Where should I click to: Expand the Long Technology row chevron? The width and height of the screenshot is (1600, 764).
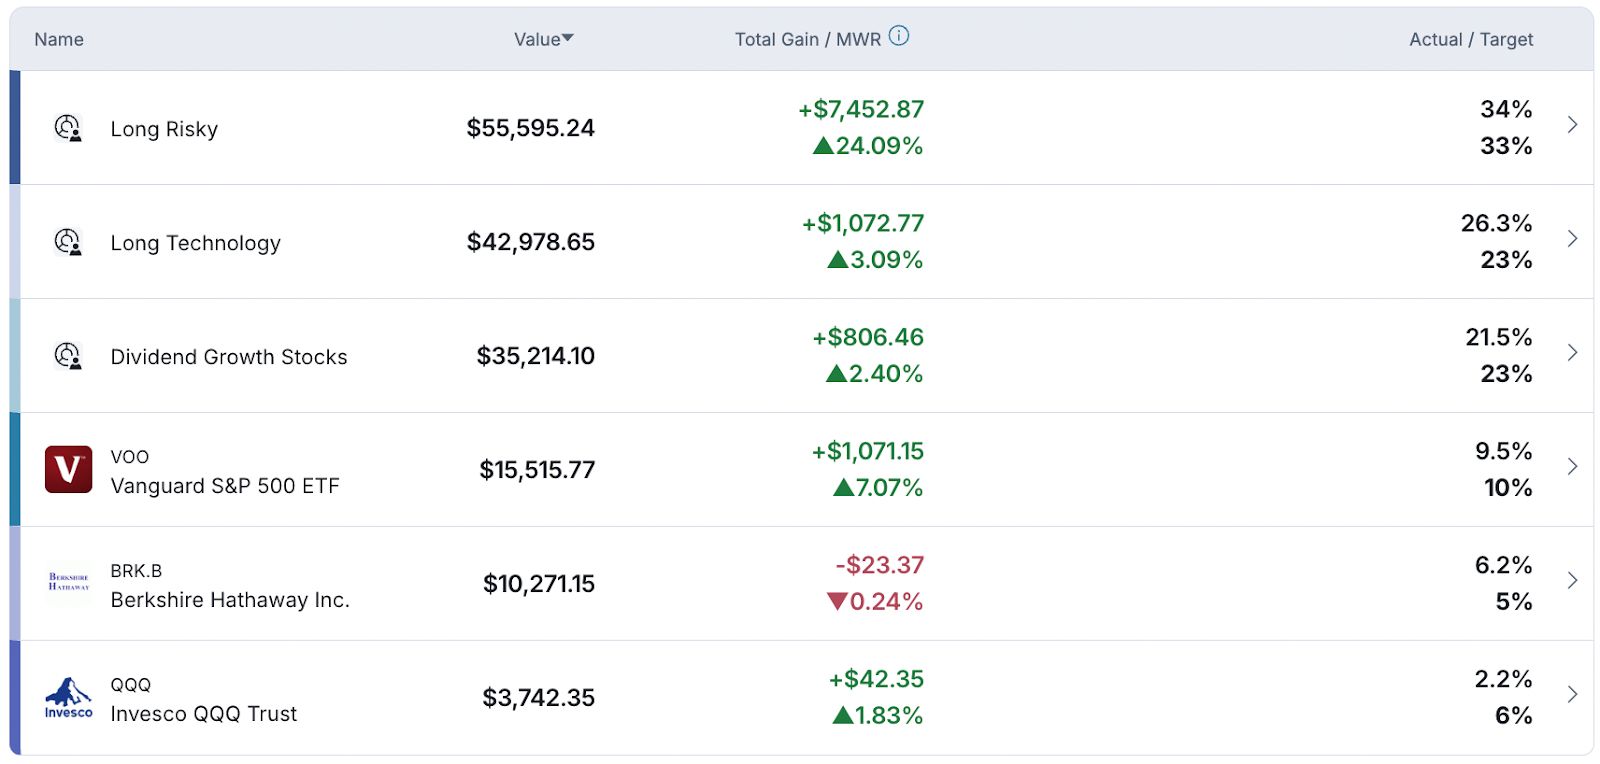coord(1572,238)
